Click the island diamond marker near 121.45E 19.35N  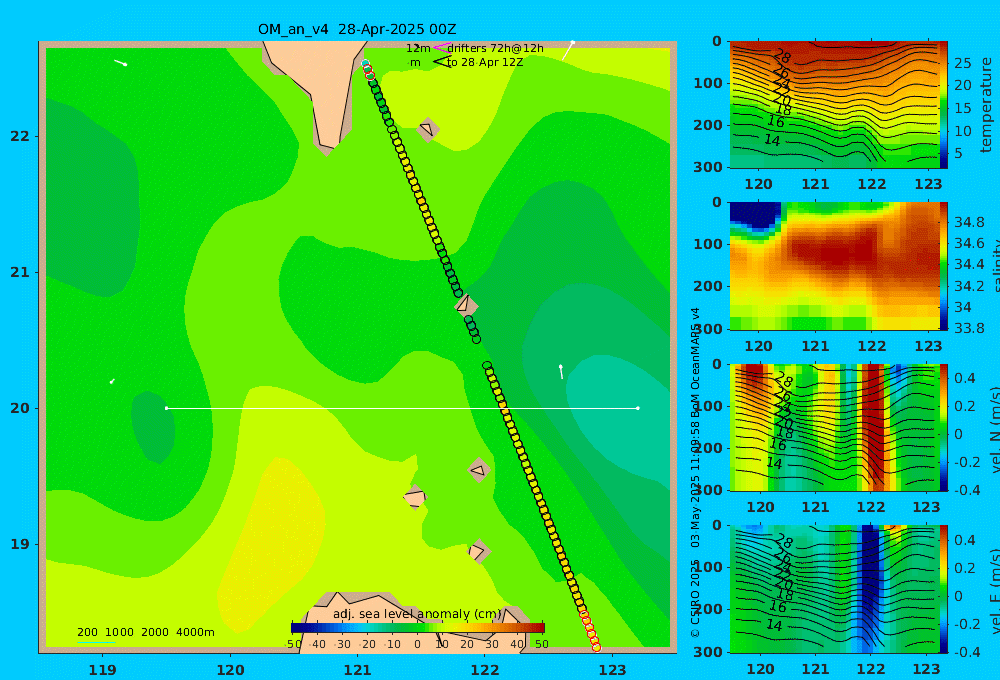(415, 498)
